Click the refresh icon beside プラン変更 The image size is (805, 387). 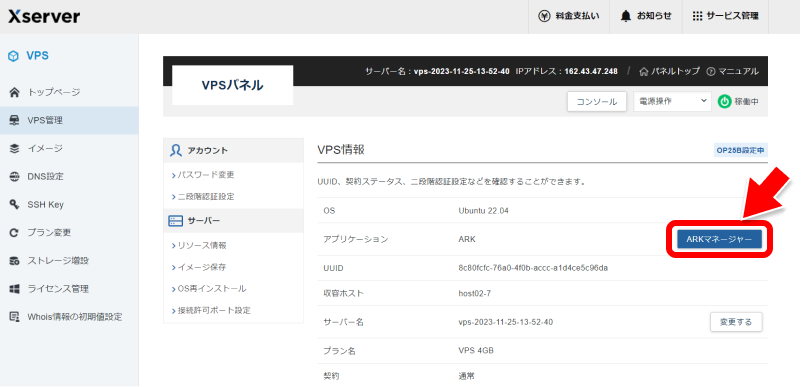click(x=14, y=233)
